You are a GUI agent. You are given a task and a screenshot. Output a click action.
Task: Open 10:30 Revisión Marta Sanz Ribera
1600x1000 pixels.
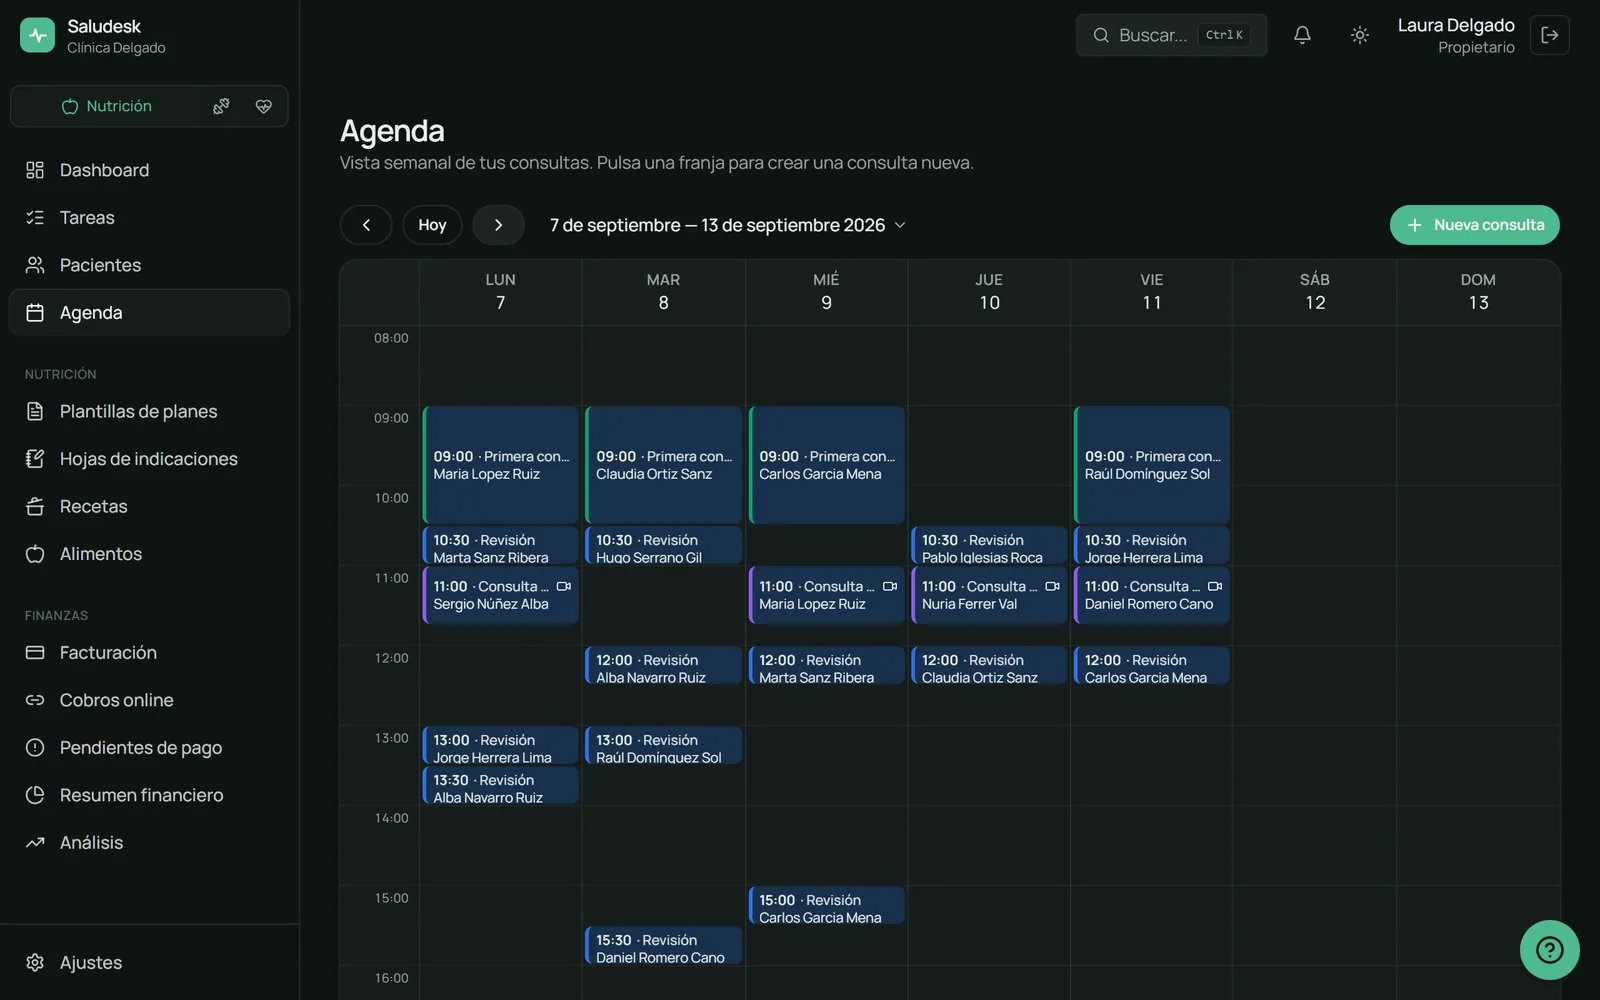(501, 546)
